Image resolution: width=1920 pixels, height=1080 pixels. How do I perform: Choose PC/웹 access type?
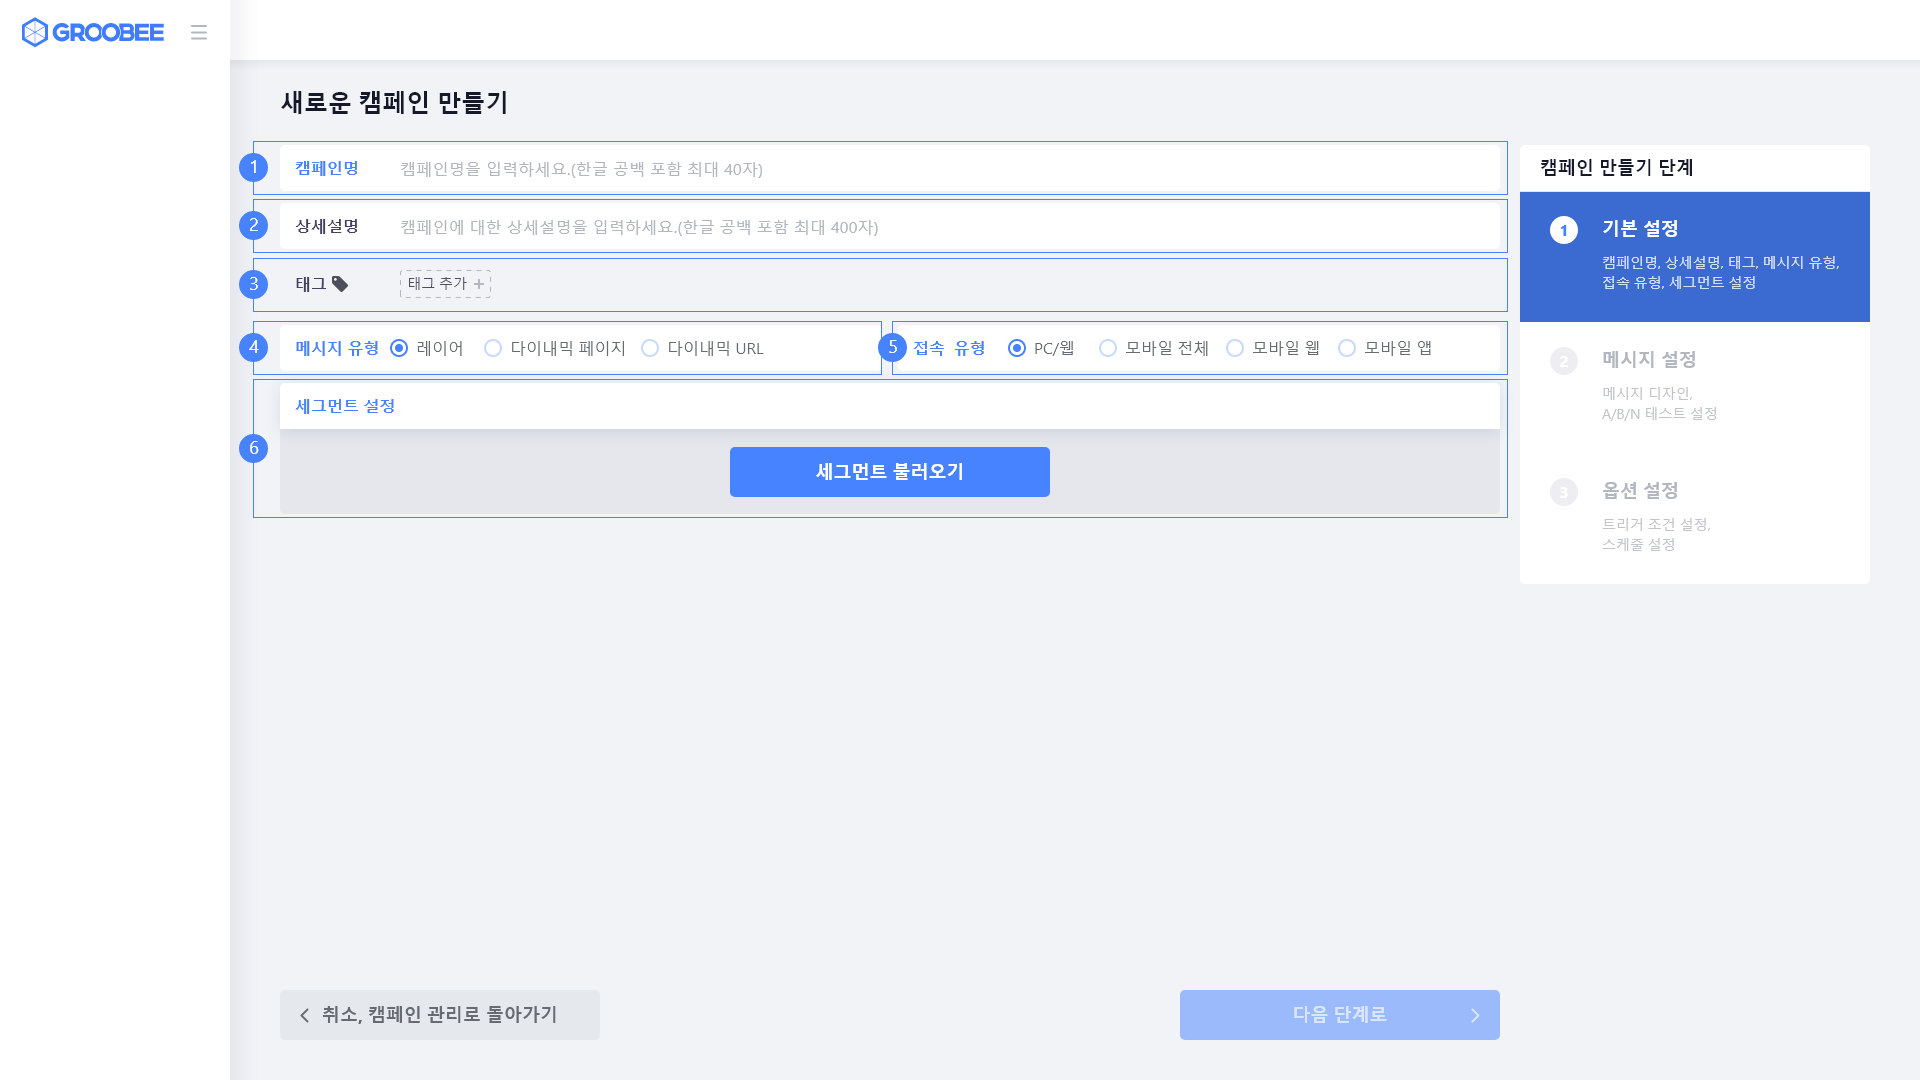tap(1017, 348)
